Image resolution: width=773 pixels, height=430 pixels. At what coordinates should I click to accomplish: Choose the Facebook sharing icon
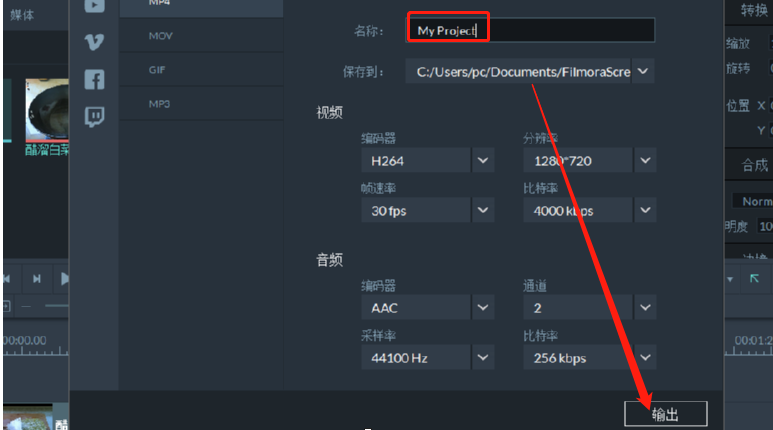coord(94,79)
